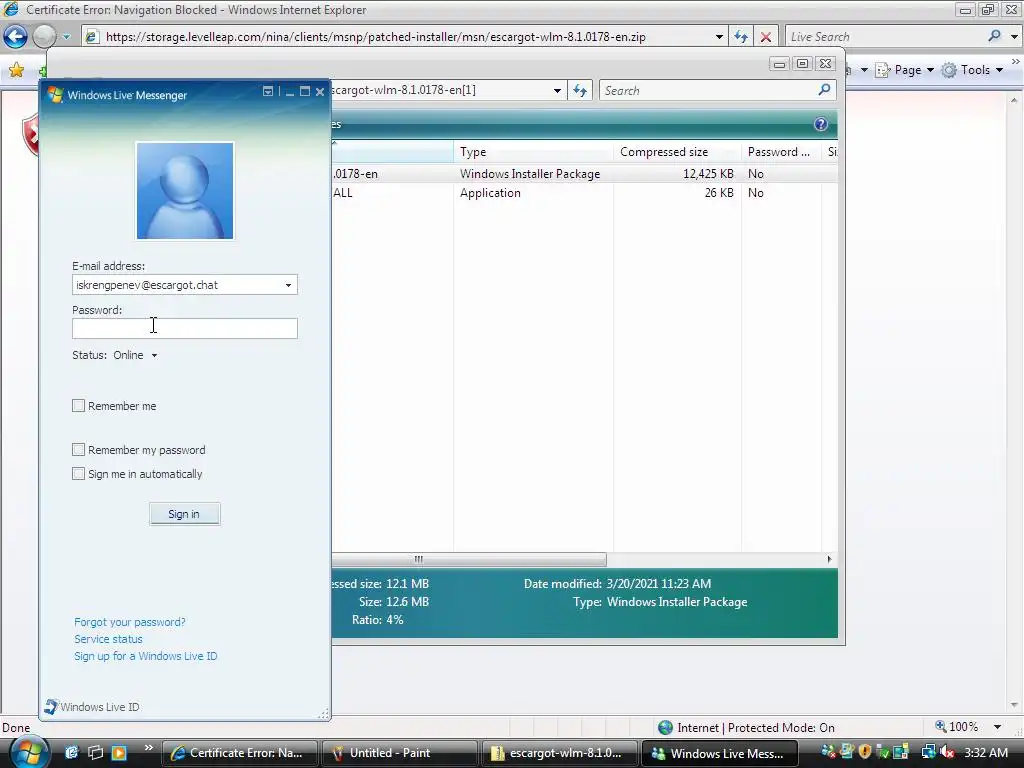
Task: Check the Remember me checkbox
Action: [78, 406]
